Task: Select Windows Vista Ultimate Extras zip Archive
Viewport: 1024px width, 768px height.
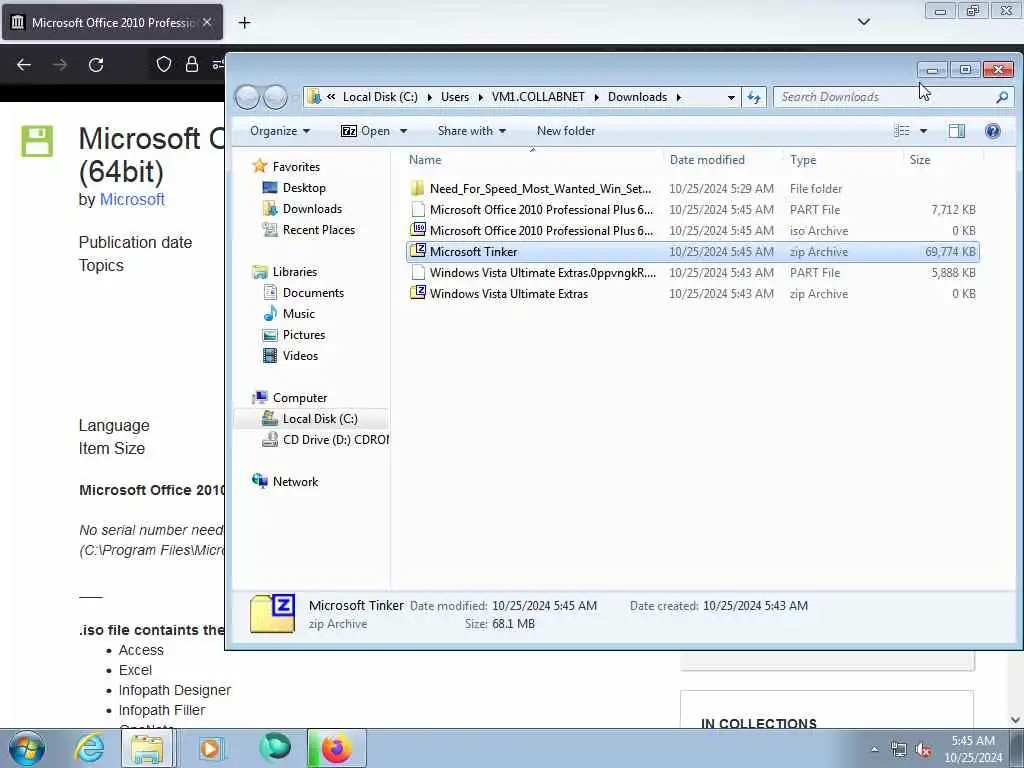Action: [x=692, y=294]
